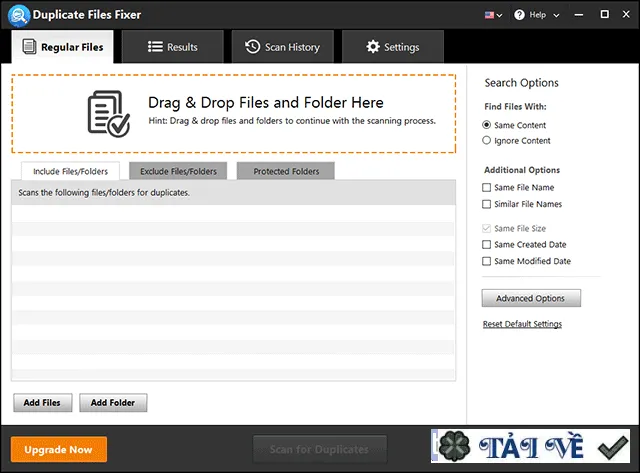
Task: Tick the Similar File Names checkbox
Action: click(486, 204)
